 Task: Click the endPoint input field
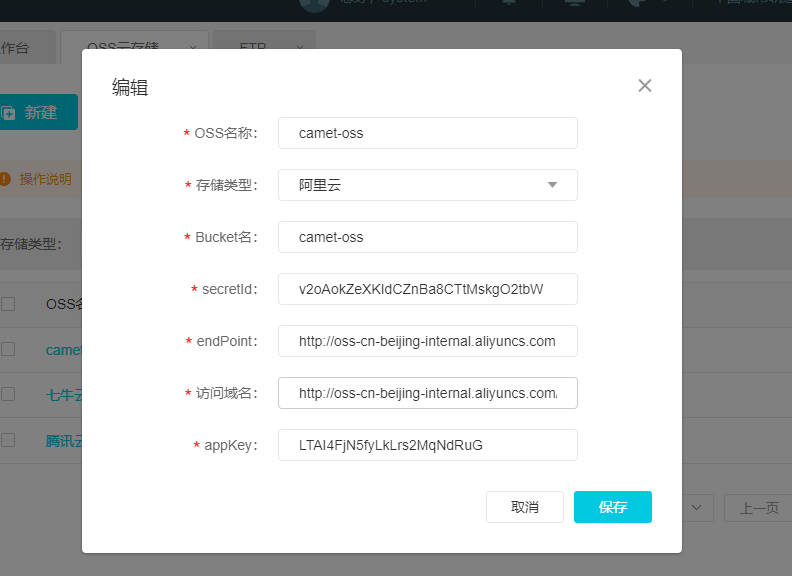(x=428, y=341)
